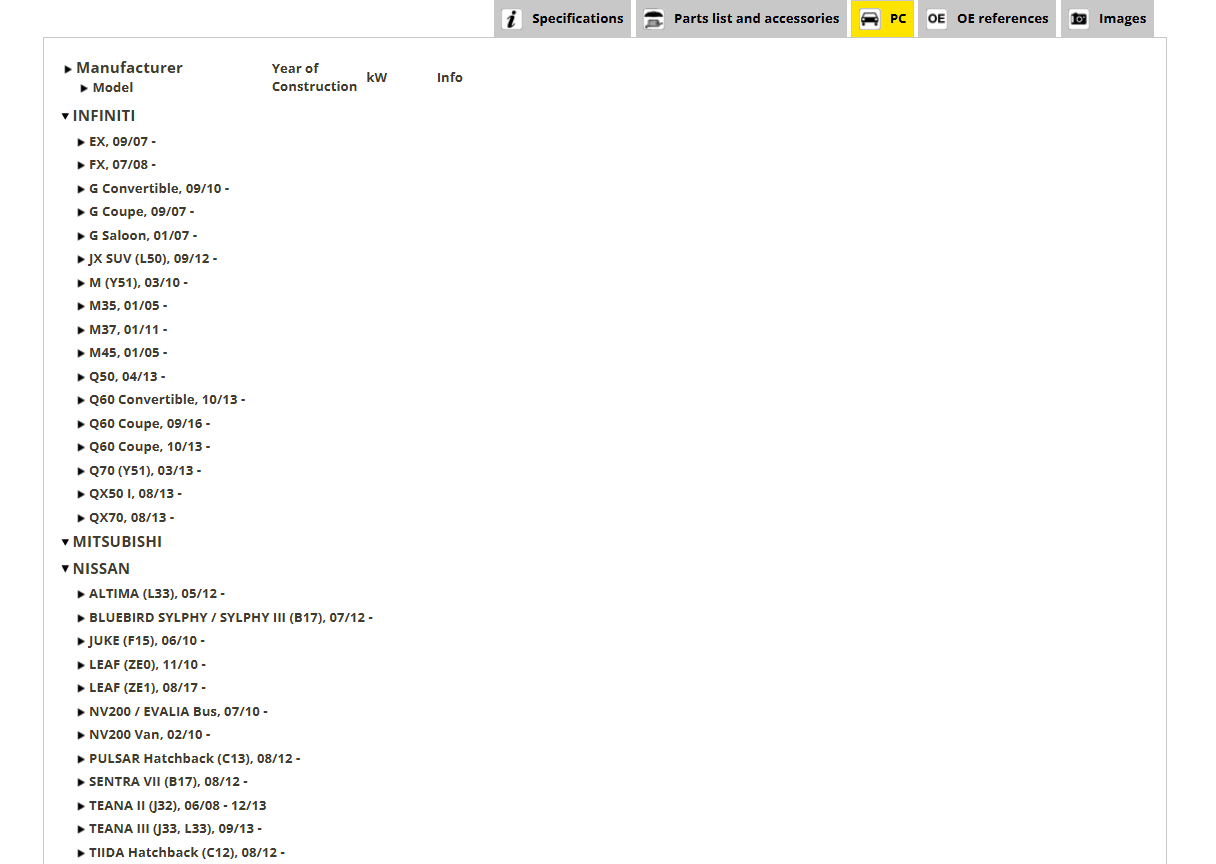Open NV200 / EVALIA Bus, 07/10 row
Screen dimensions: 1216x864
[178, 711]
